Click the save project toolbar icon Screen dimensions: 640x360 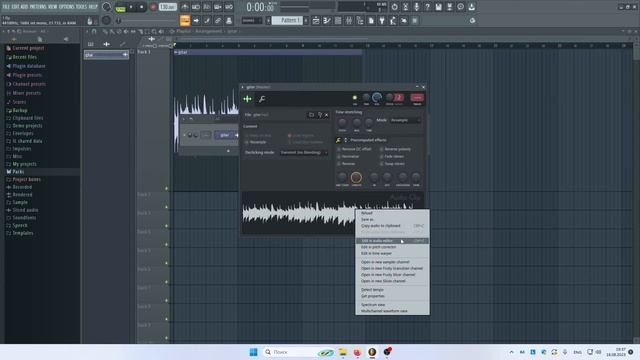(x=438, y=7)
